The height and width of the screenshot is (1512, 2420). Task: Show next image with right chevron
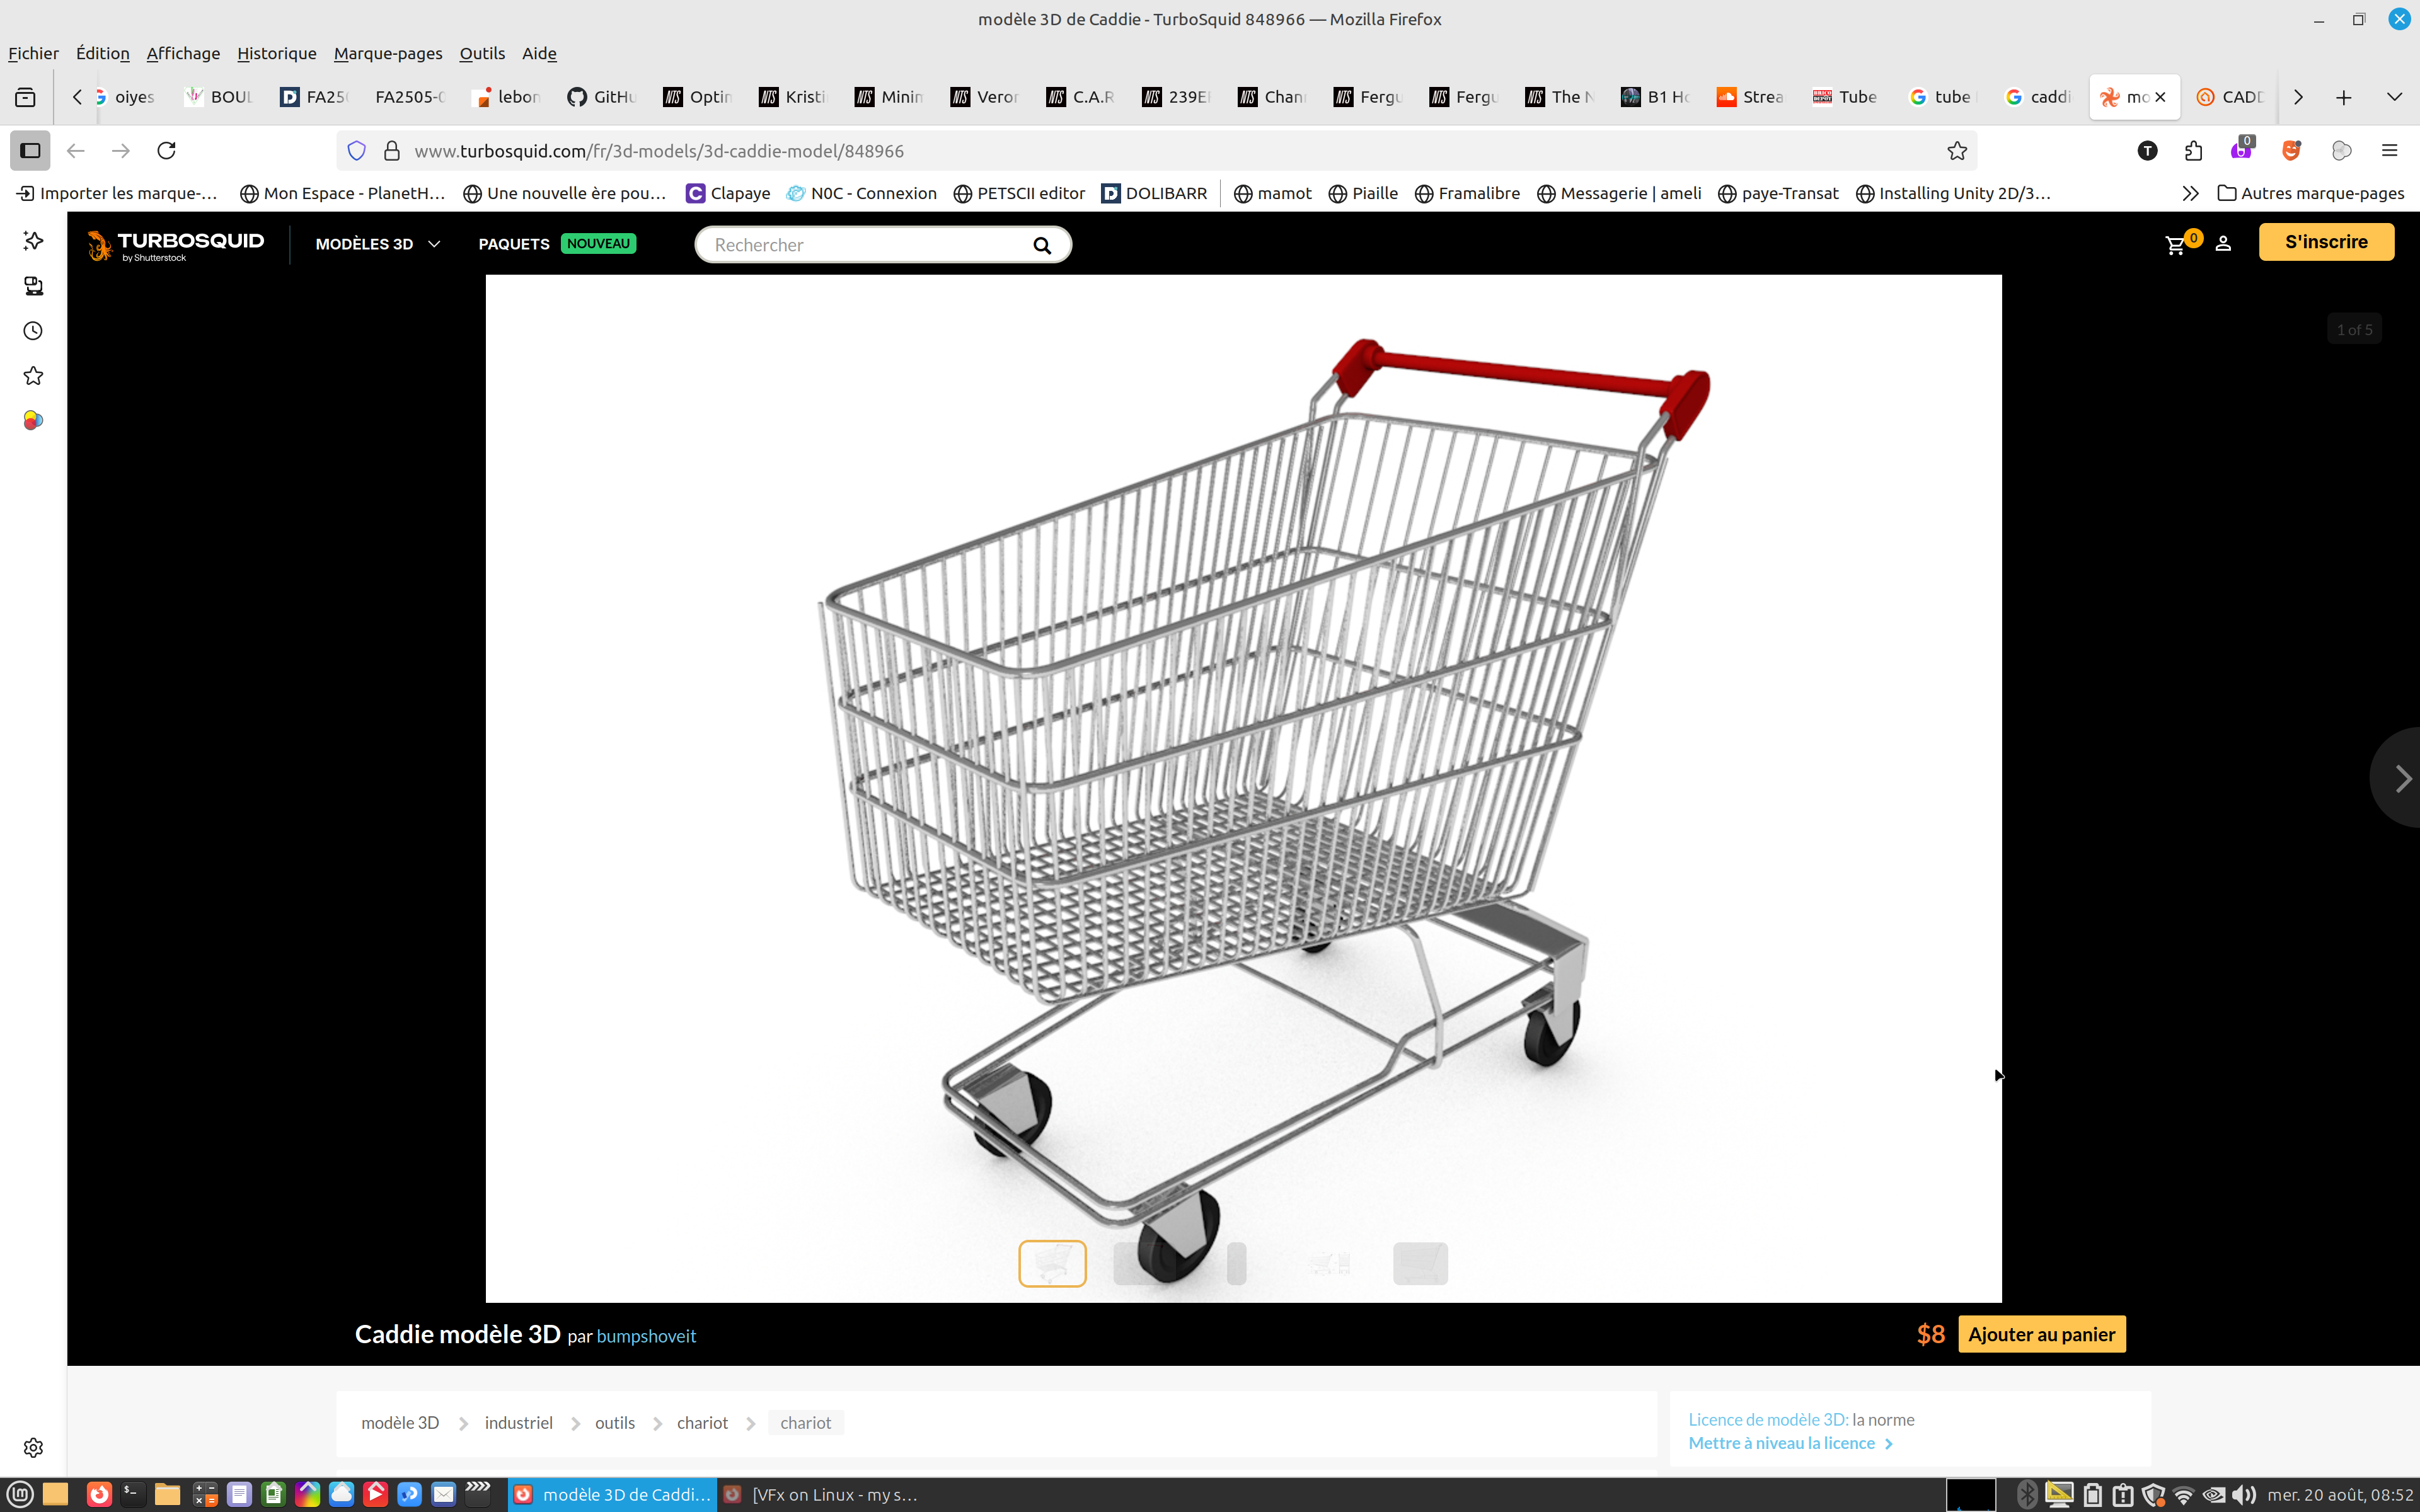tap(2402, 778)
